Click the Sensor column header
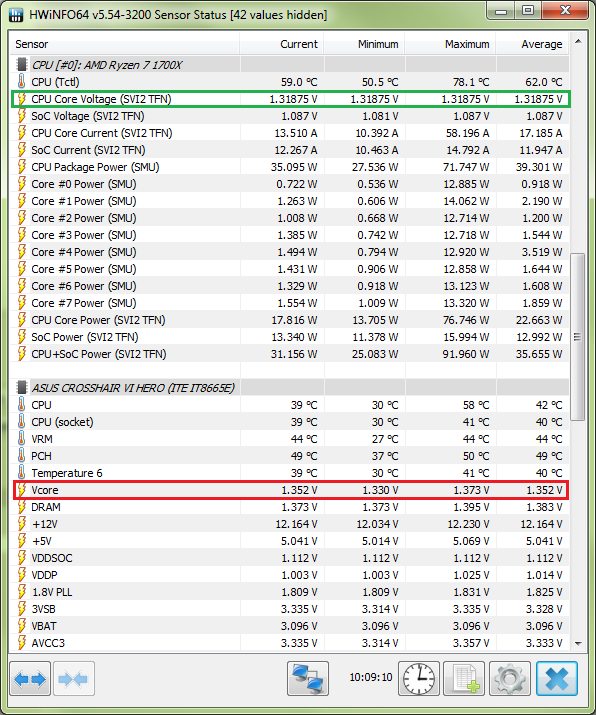 (x=125, y=44)
